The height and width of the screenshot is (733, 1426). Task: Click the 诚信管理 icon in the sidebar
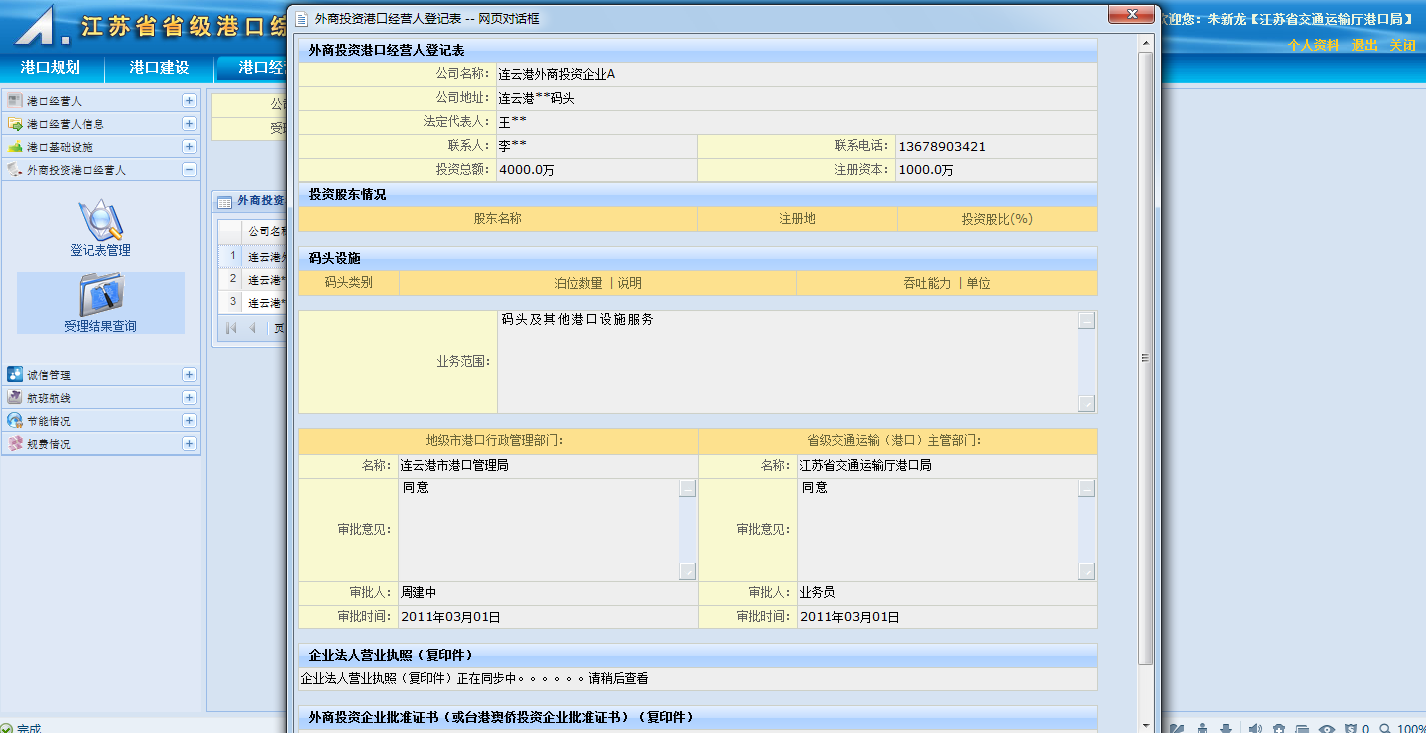tap(15, 375)
